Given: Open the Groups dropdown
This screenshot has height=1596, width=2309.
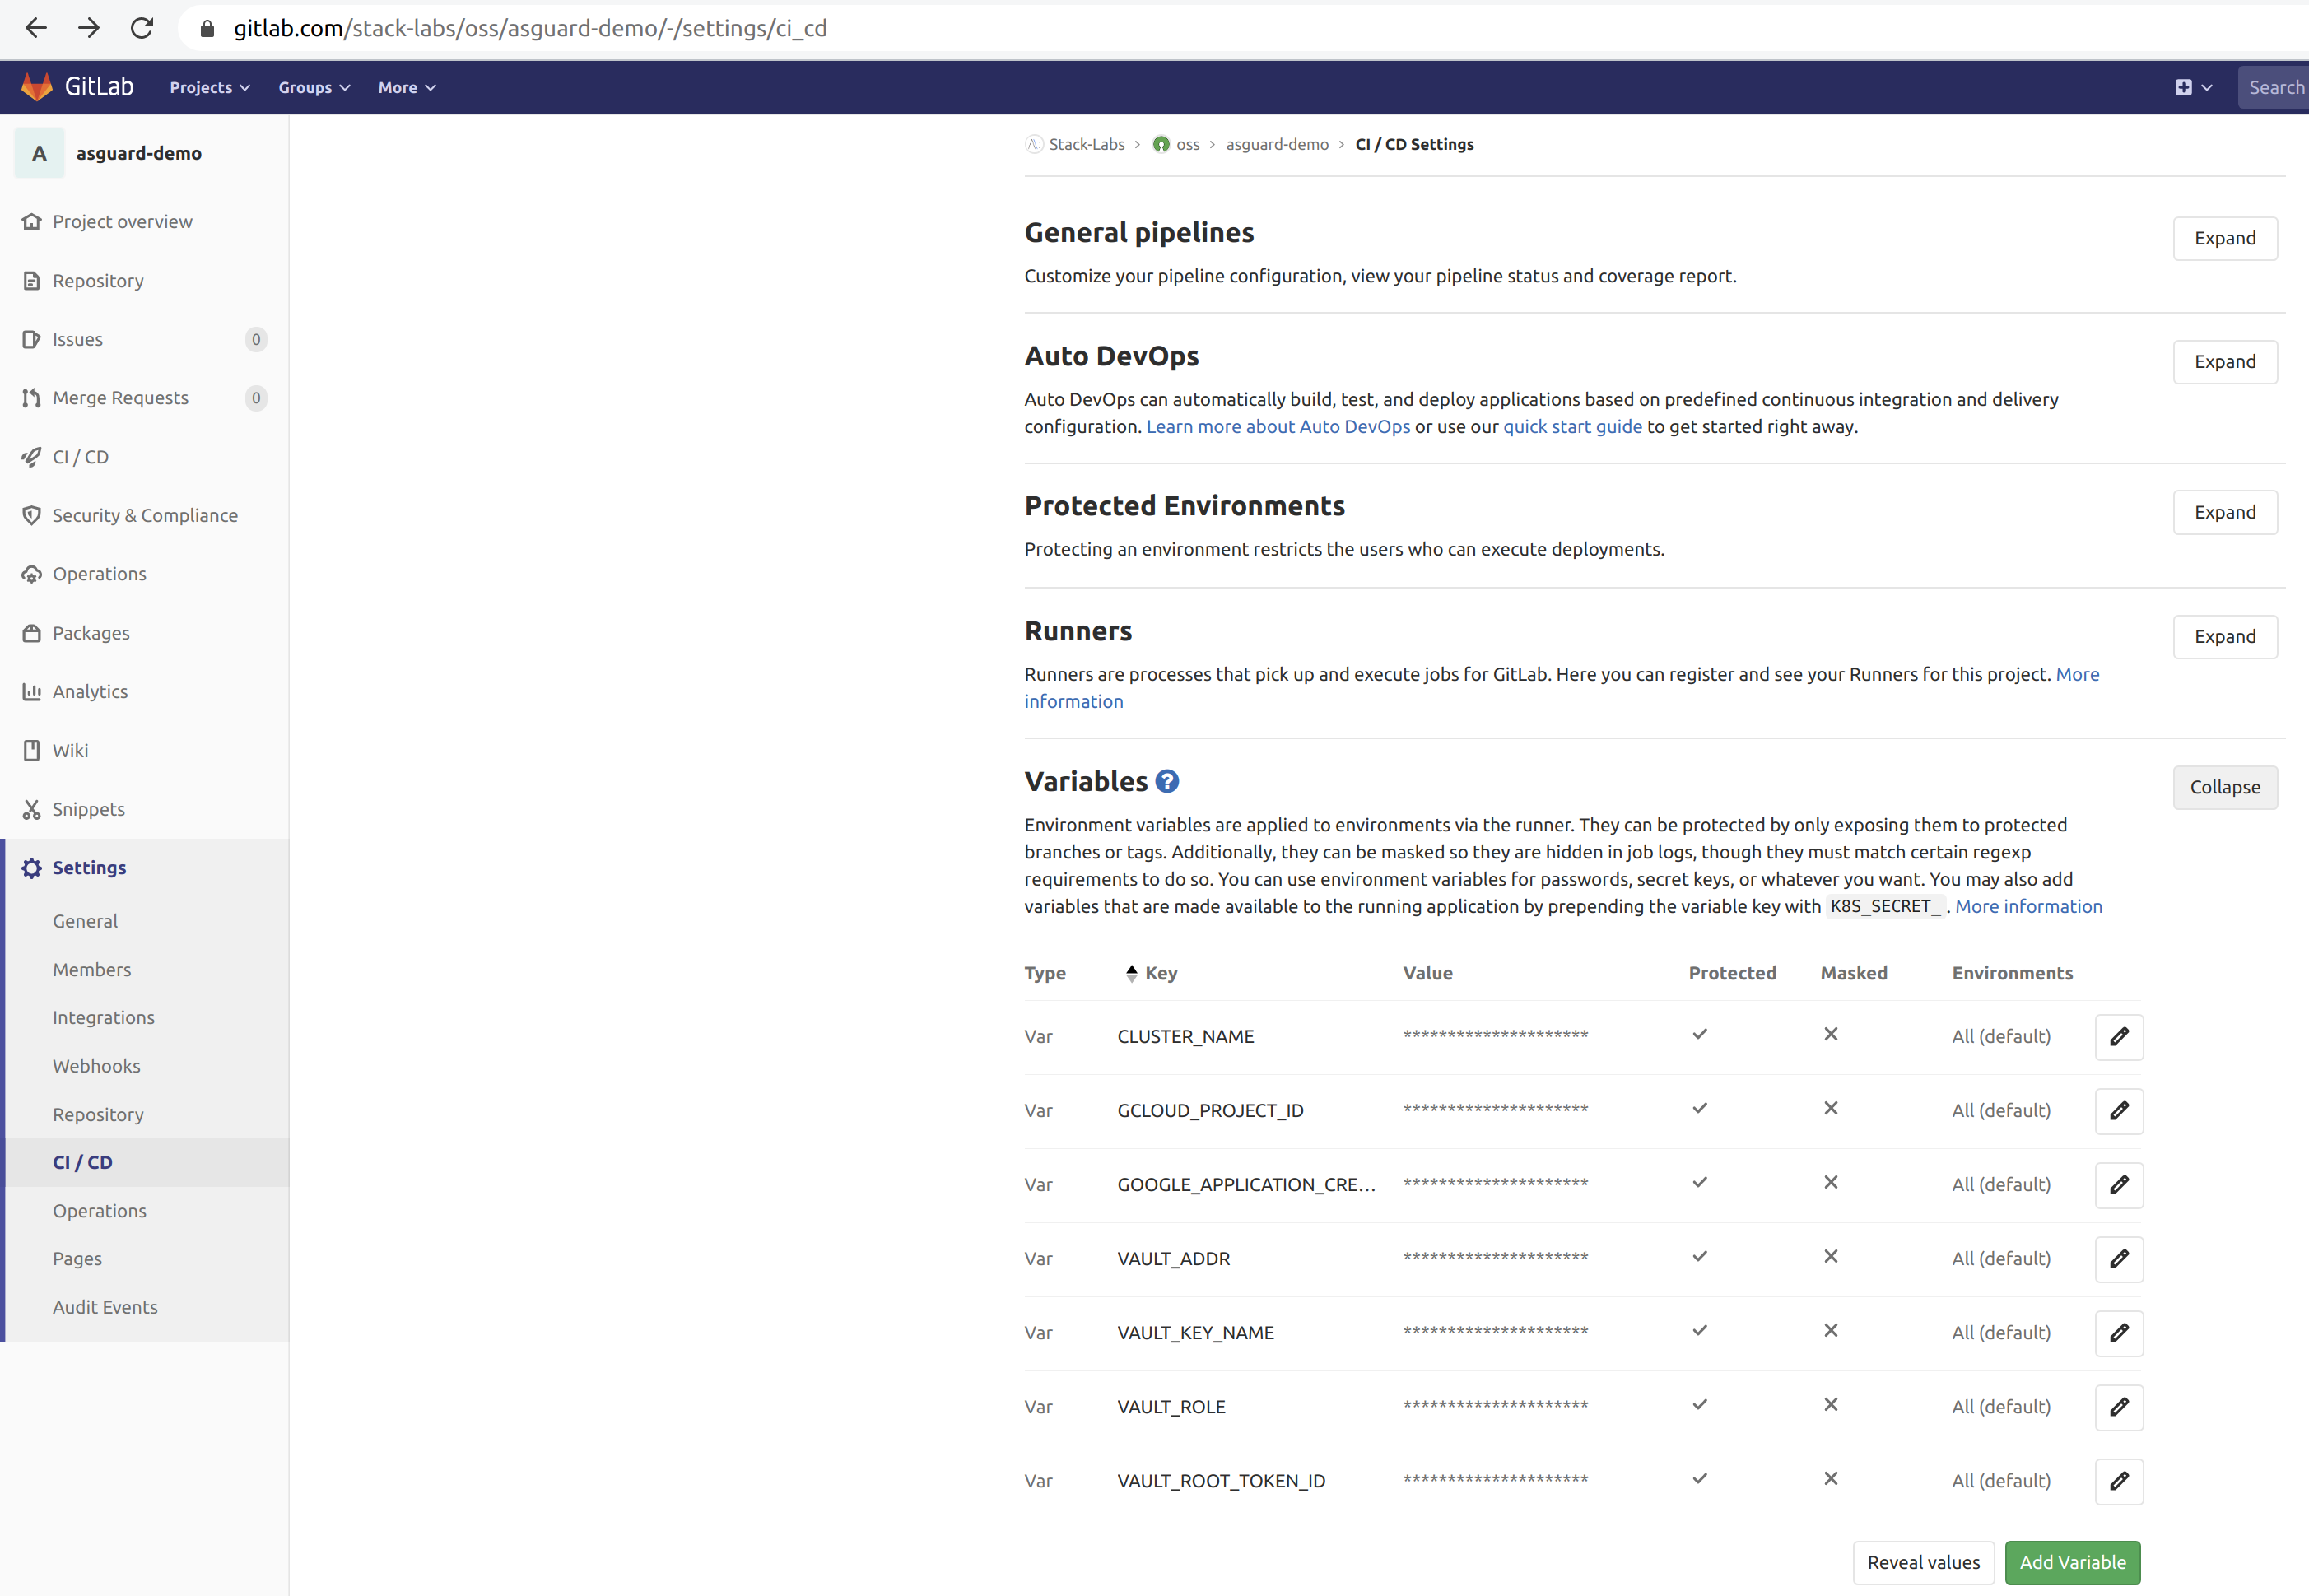Looking at the screenshot, I should [x=314, y=87].
